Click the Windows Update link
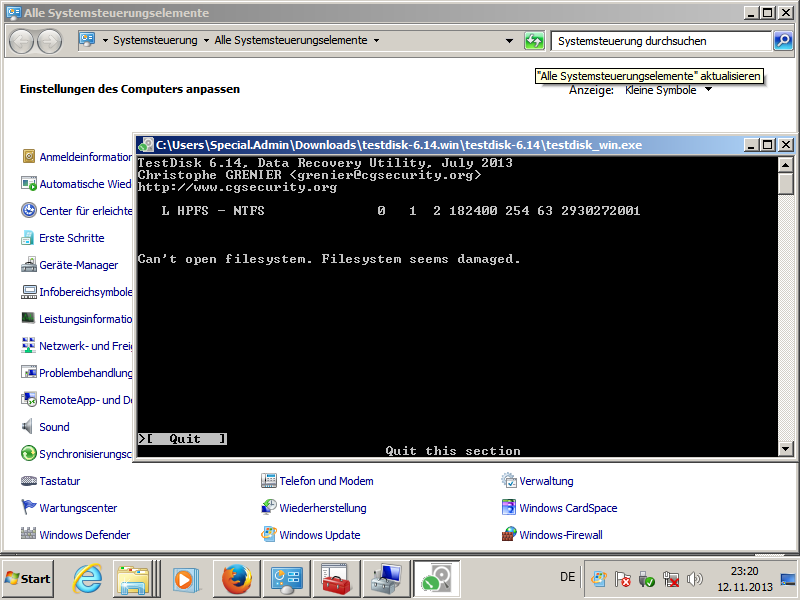 (320, 535)
